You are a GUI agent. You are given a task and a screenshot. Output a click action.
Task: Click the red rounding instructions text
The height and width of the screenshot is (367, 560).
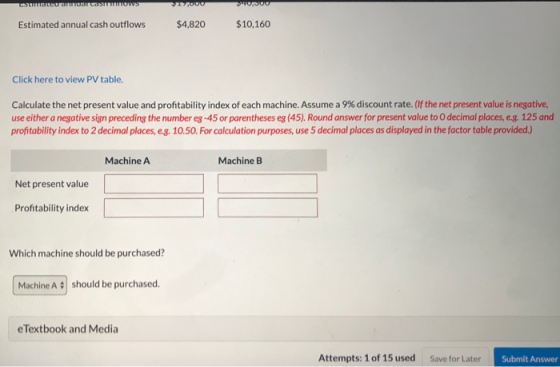tap(282, 117)
